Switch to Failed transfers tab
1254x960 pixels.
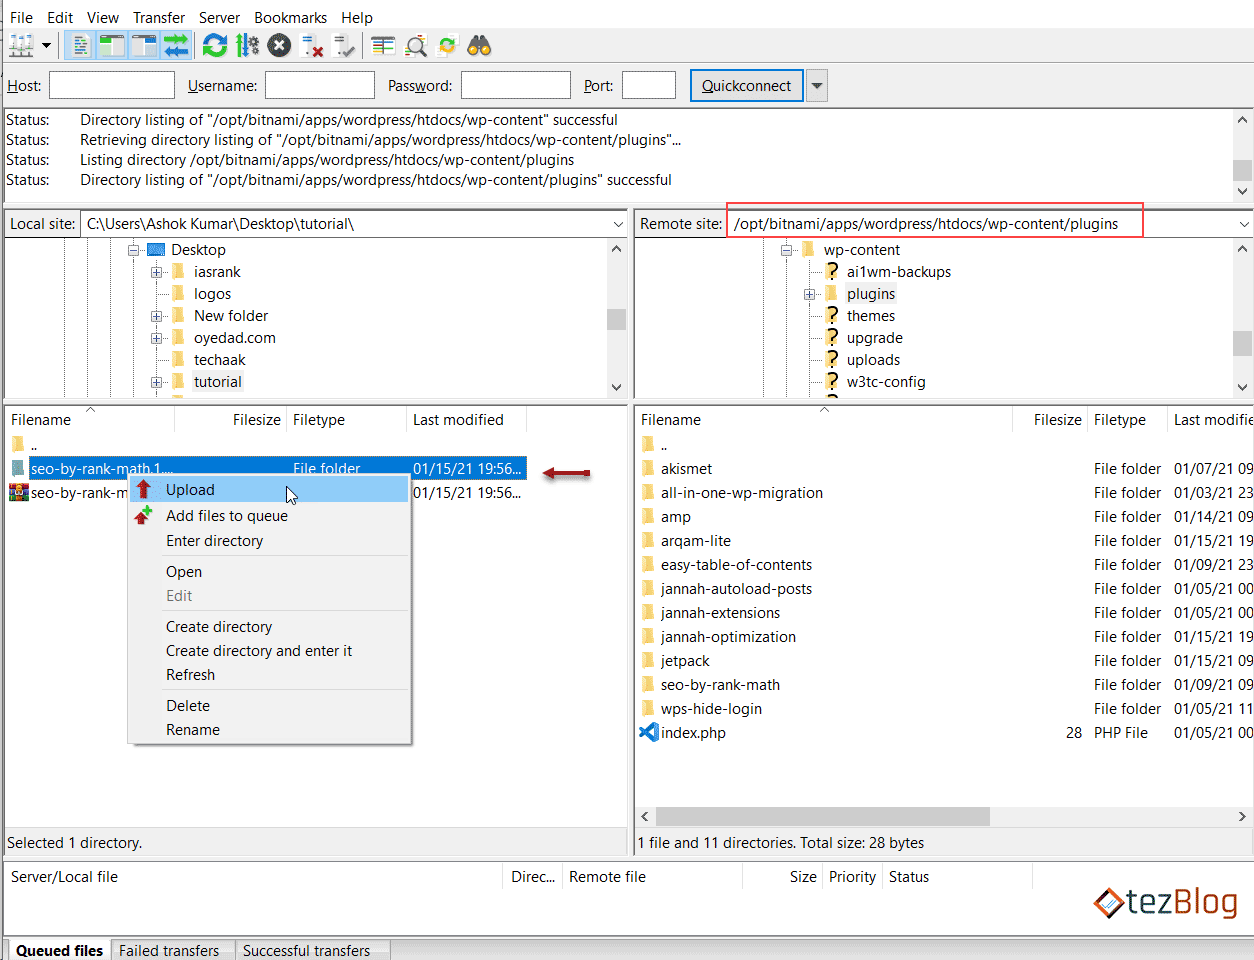(x=169, y=950)
